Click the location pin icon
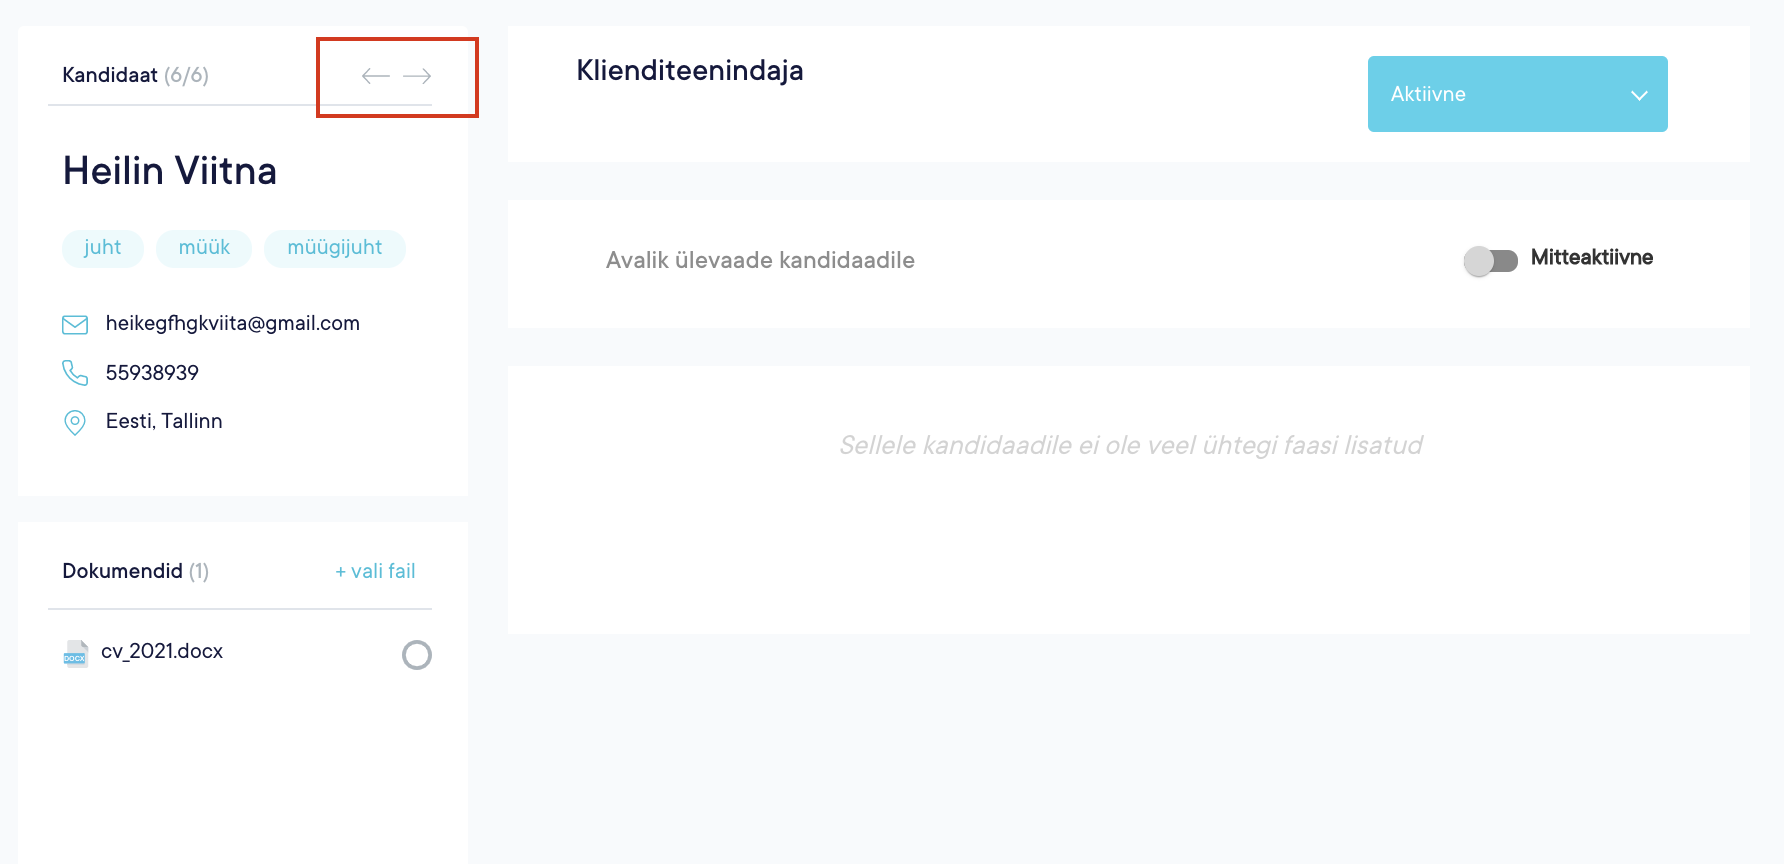 point(75,422)
